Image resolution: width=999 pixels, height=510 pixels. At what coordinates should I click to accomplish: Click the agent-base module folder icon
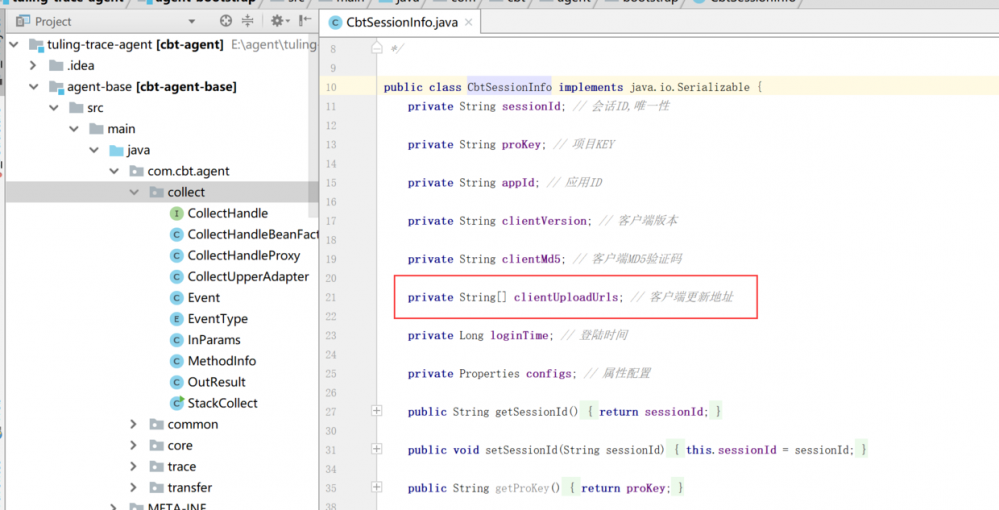pyautogui.click(x=56, y=87)
